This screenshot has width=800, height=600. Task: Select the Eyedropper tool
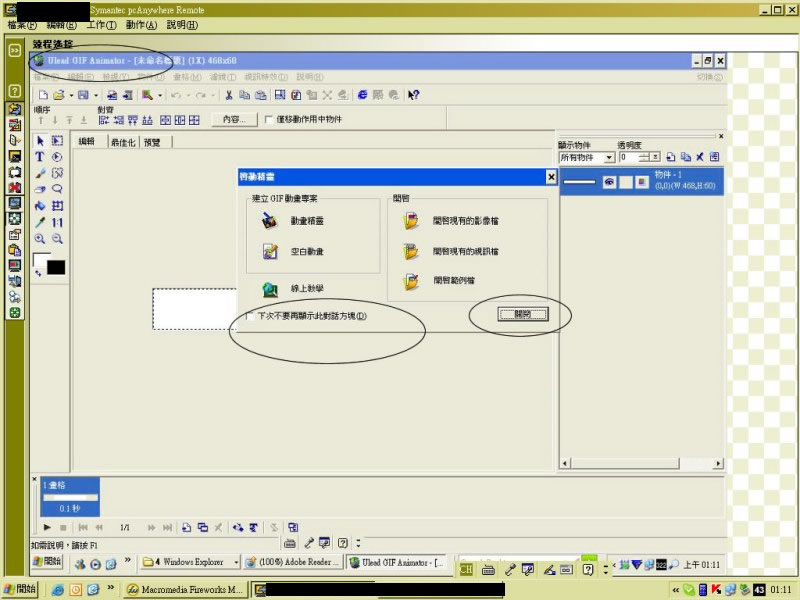(40, 222)
